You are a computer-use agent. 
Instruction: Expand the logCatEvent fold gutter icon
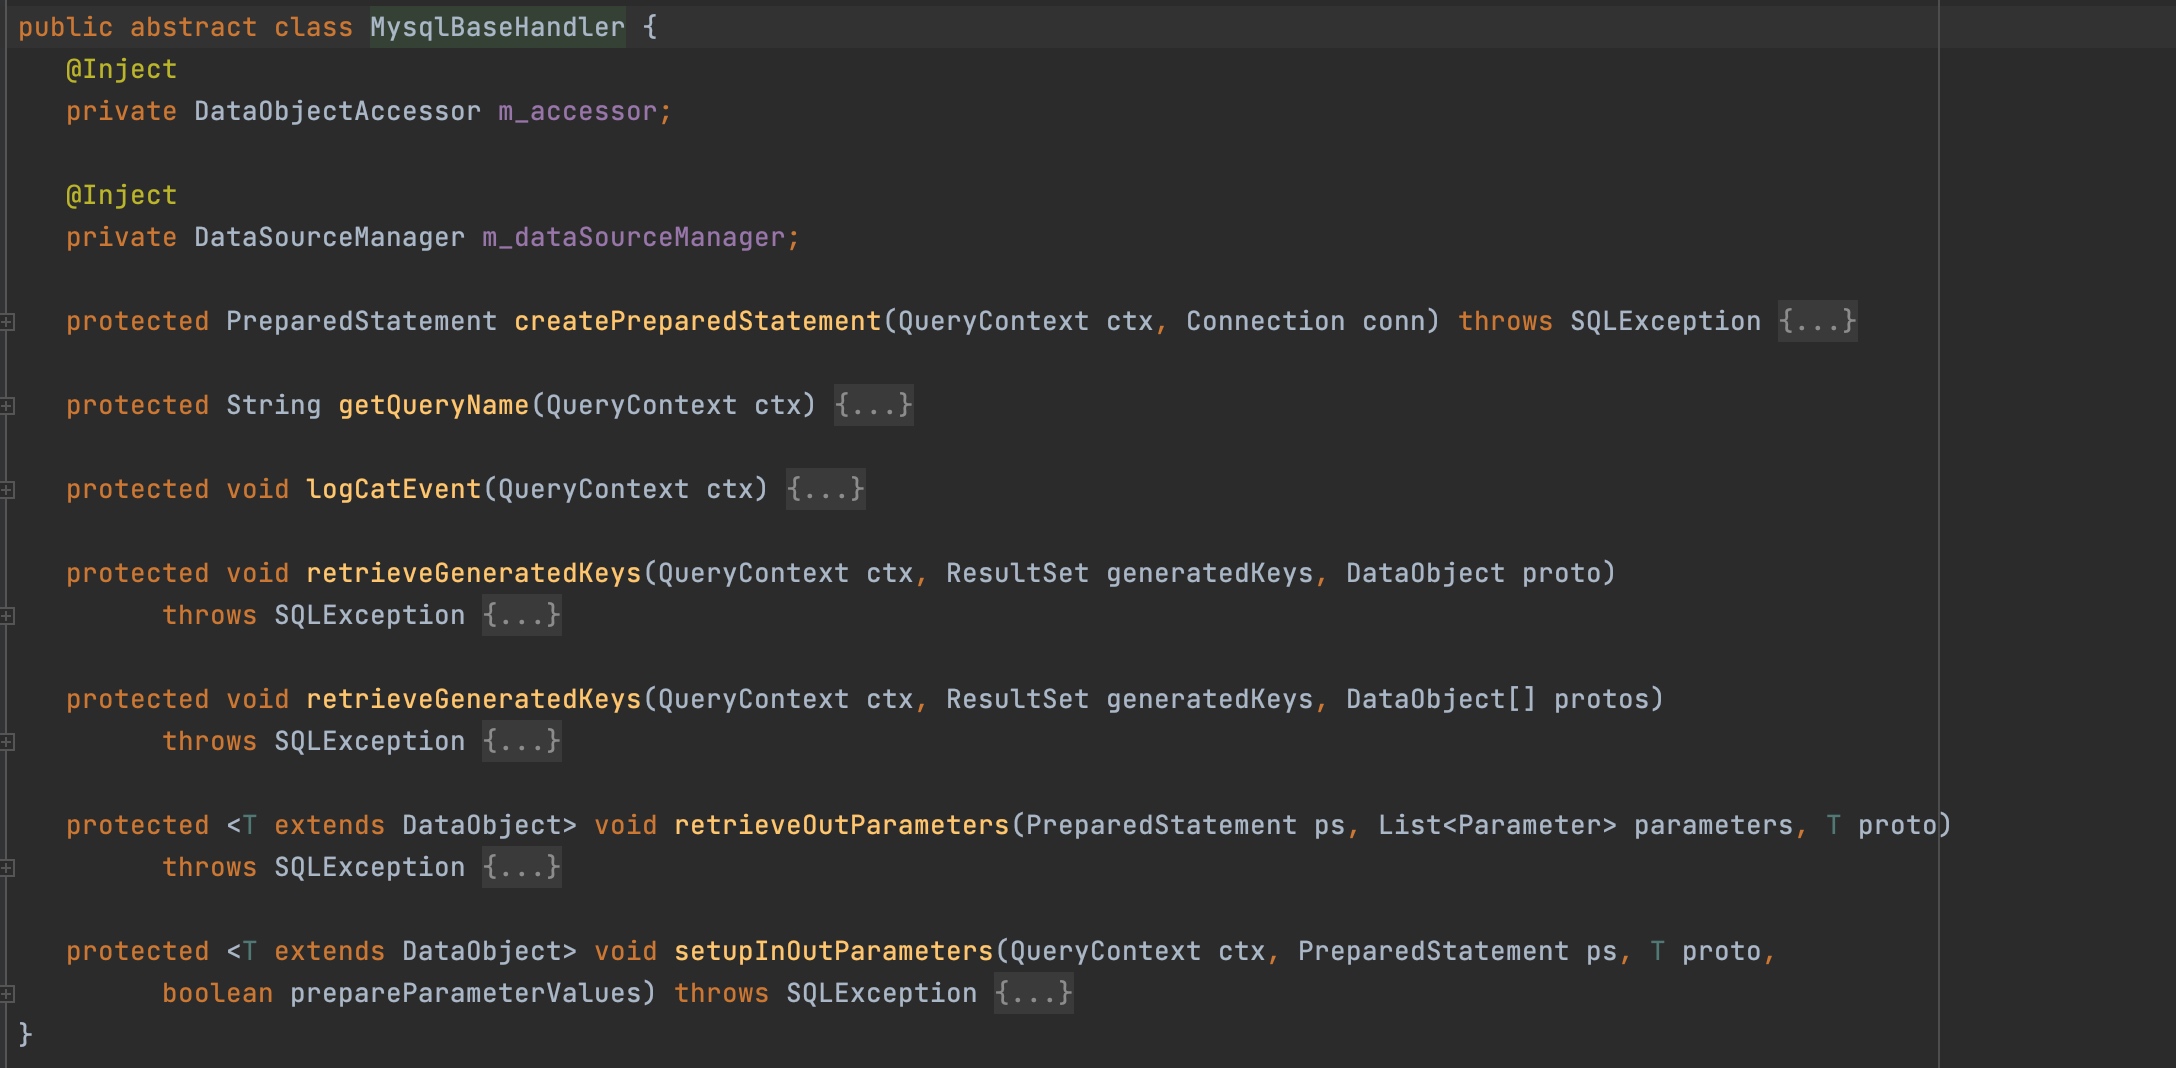point(7,490)
